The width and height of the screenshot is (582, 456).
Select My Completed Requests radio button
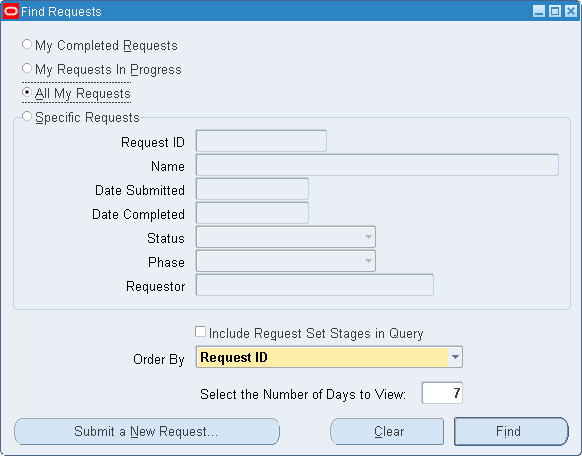pos(27,44)
